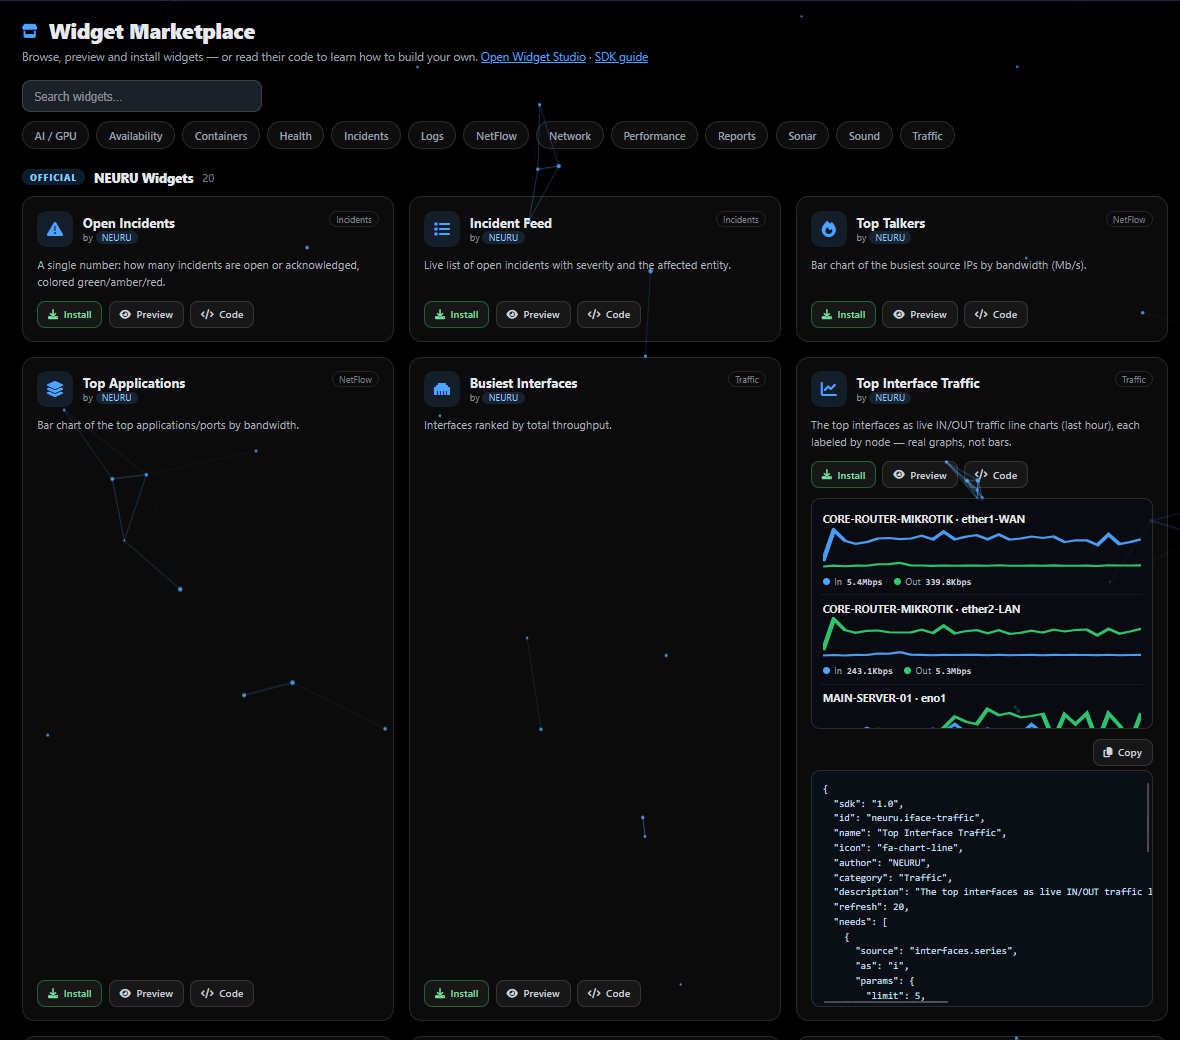Viewport: 1180px width, 1040px height.
Task: Filter by Containers category
Action: pyautogui.click(x=220, y=135)
